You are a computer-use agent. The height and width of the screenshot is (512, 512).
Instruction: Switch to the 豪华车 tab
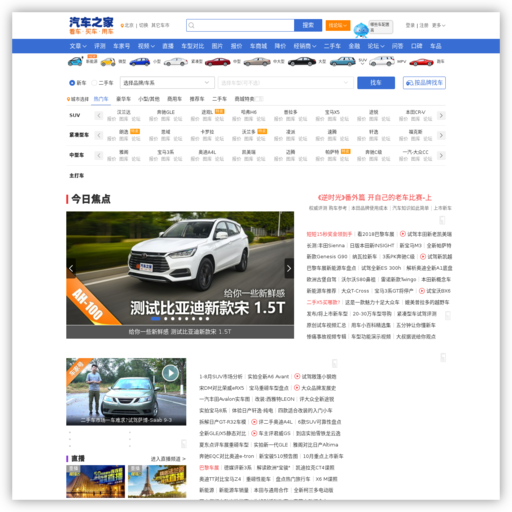tap(123, 99)
